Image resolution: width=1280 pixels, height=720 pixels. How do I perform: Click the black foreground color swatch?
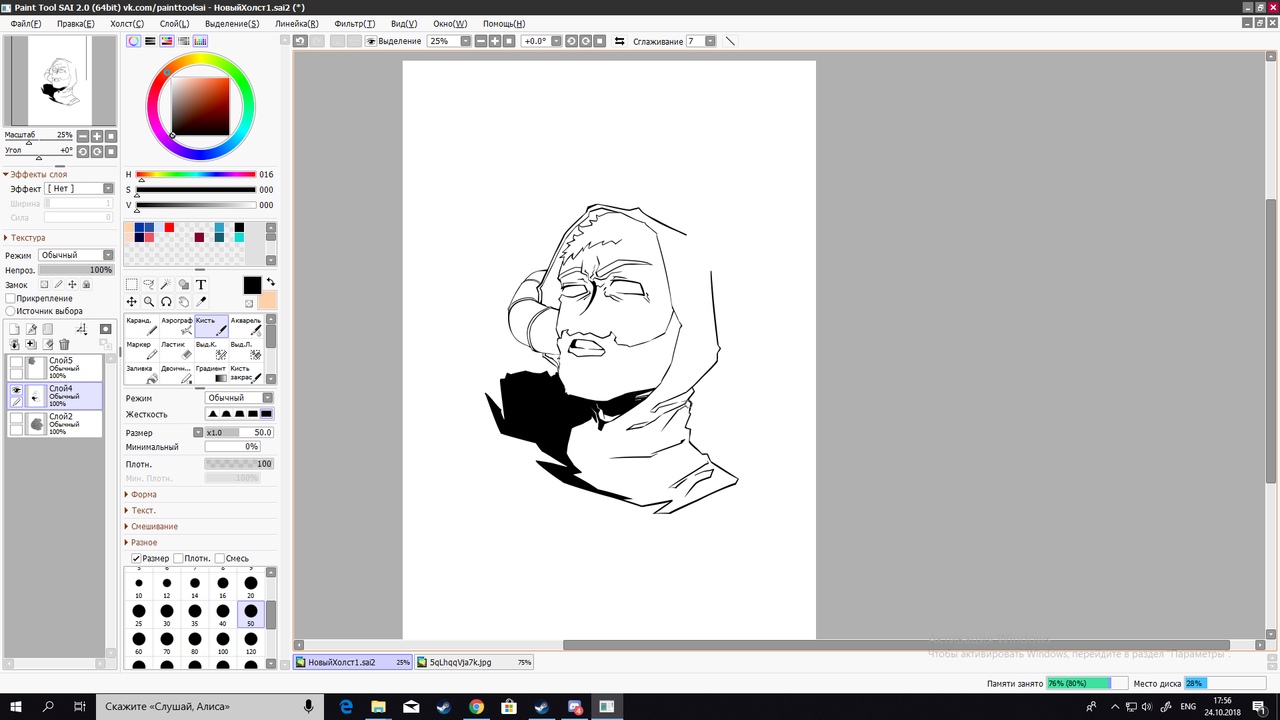252,286
